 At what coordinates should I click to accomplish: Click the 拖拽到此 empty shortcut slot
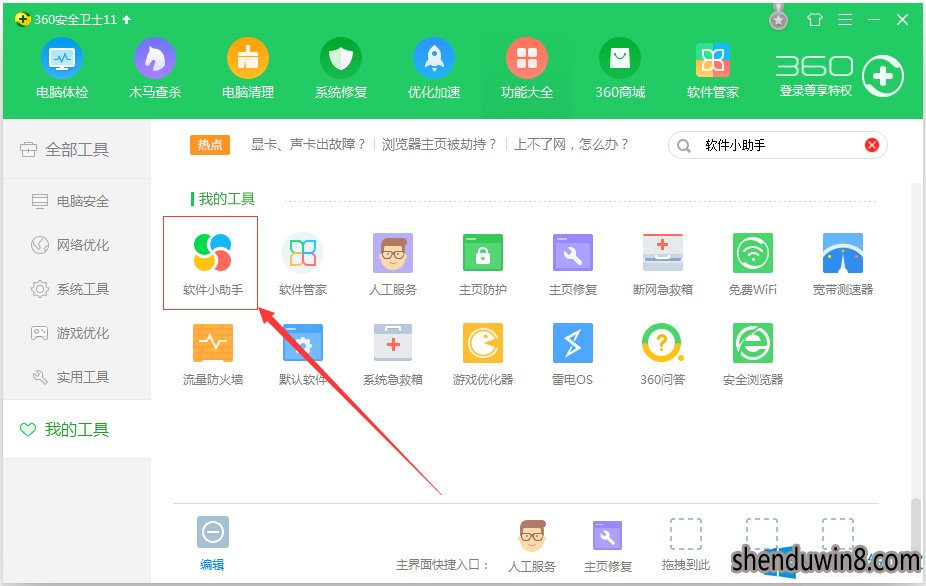686,545
